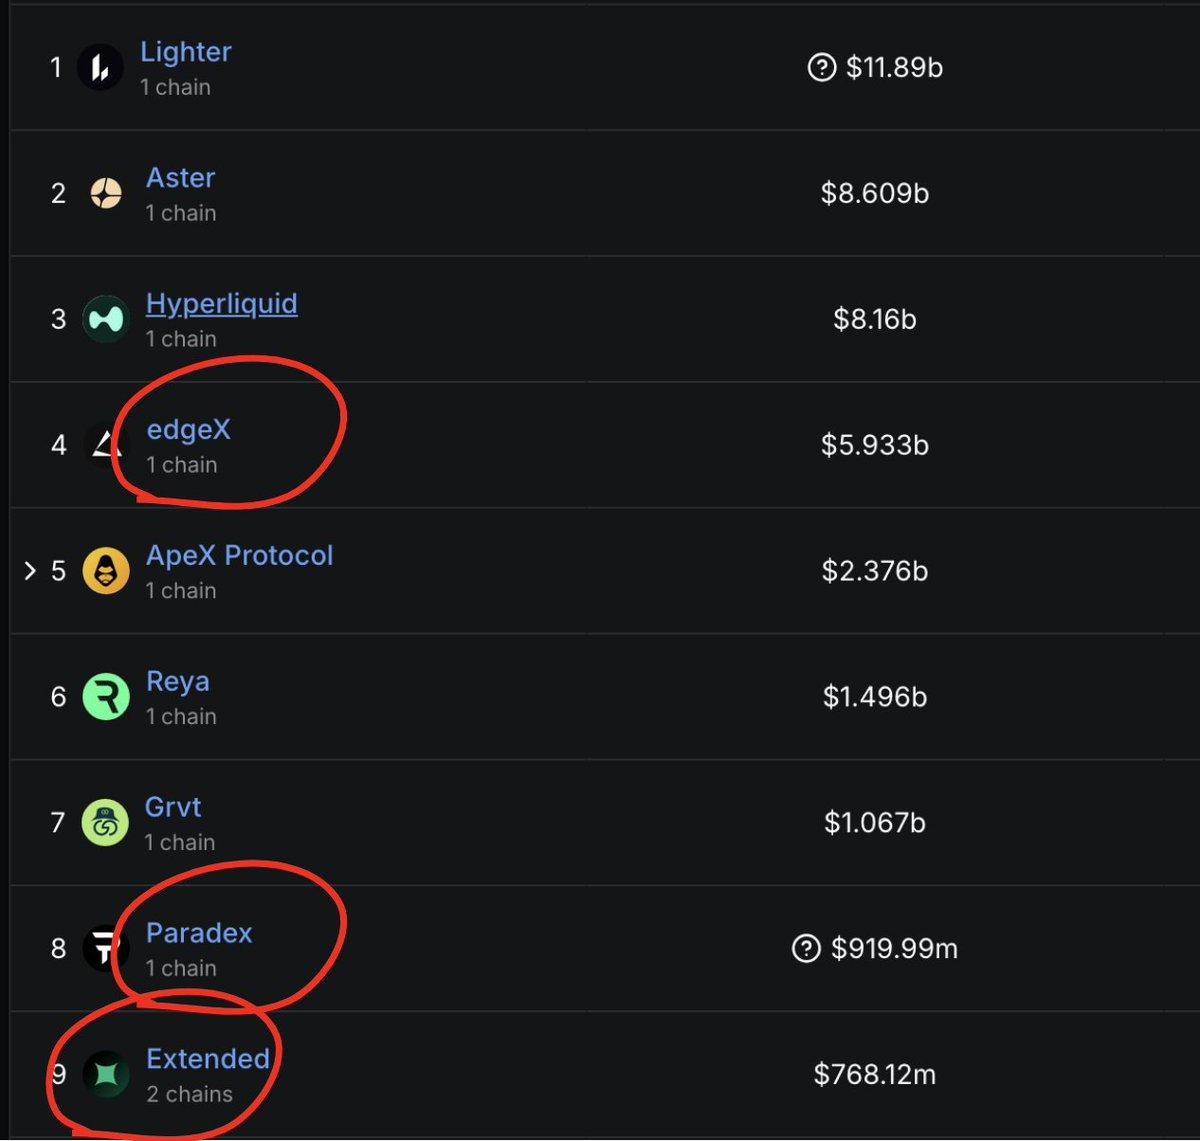1200x1141 pixels.
Task: Click the Reya green logo
Action: coord(105,697)
